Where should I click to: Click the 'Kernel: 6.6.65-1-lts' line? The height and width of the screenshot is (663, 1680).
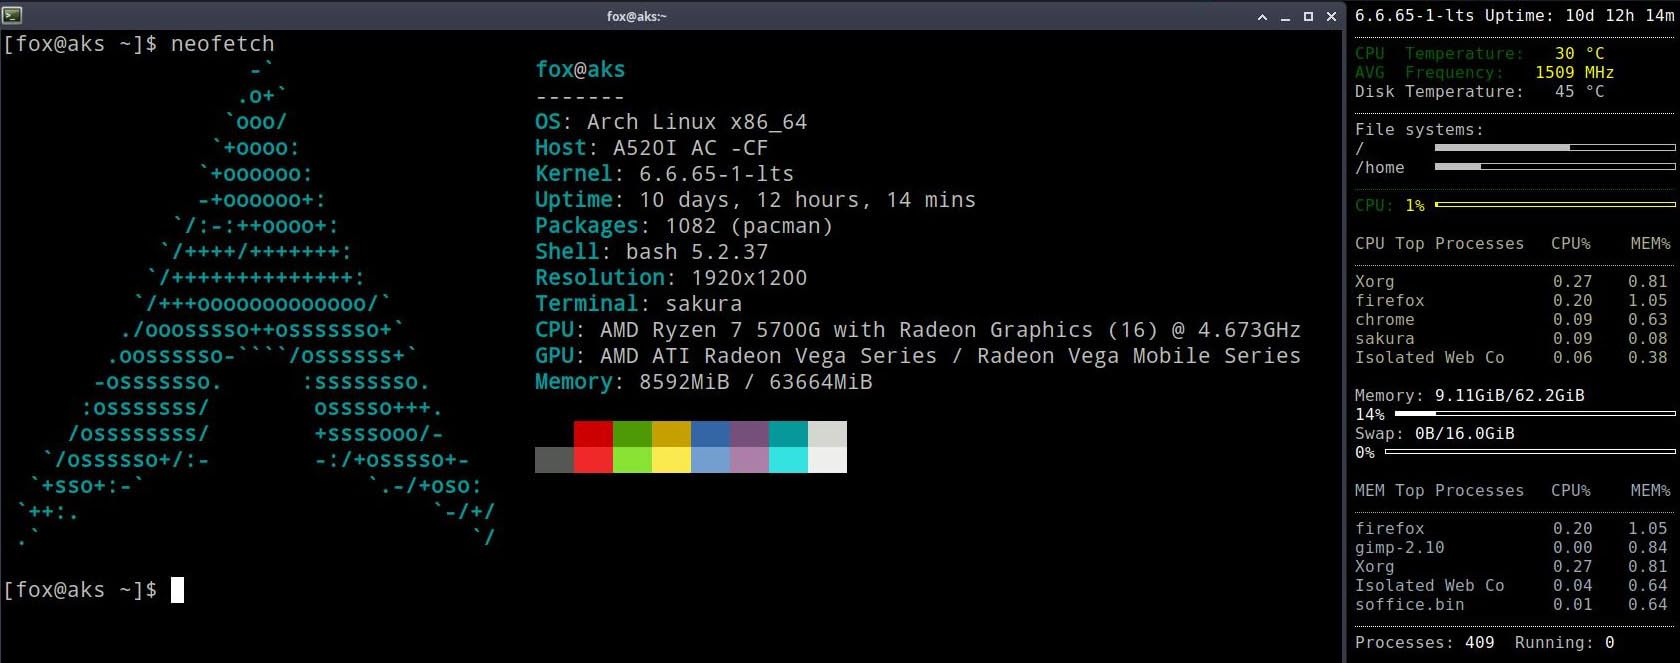click(x=665, y=174)
